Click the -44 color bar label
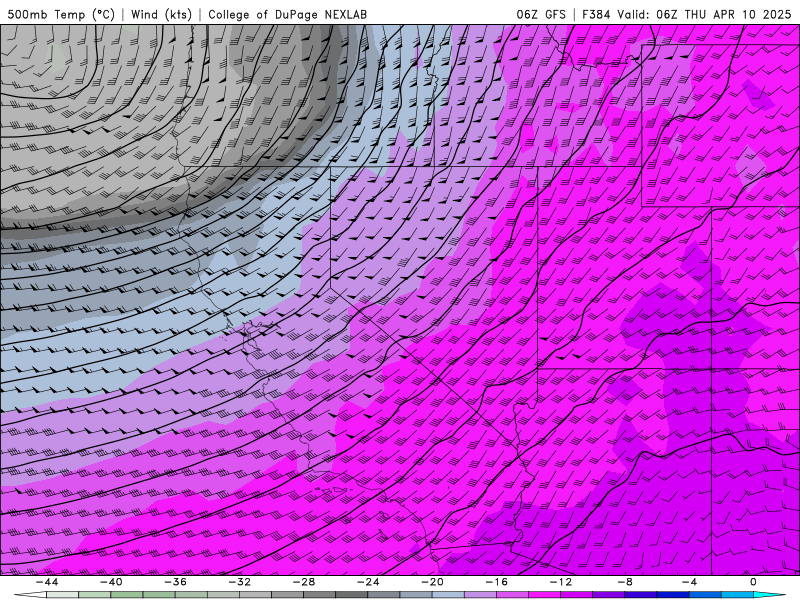The height and width of the screenshot is (600, 800). pos(47,582)
